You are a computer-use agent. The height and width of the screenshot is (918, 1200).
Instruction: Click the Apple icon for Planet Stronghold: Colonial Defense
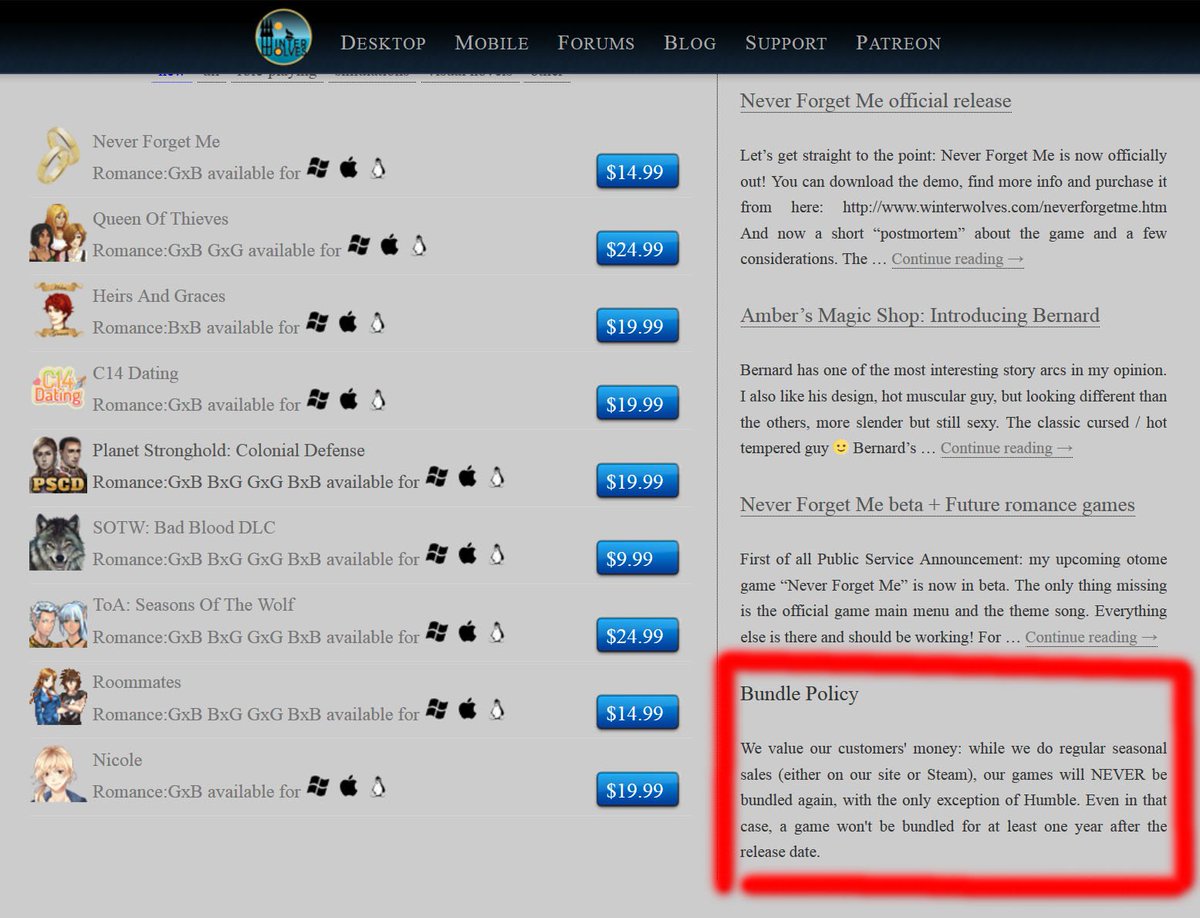click(x=467, y=477)
